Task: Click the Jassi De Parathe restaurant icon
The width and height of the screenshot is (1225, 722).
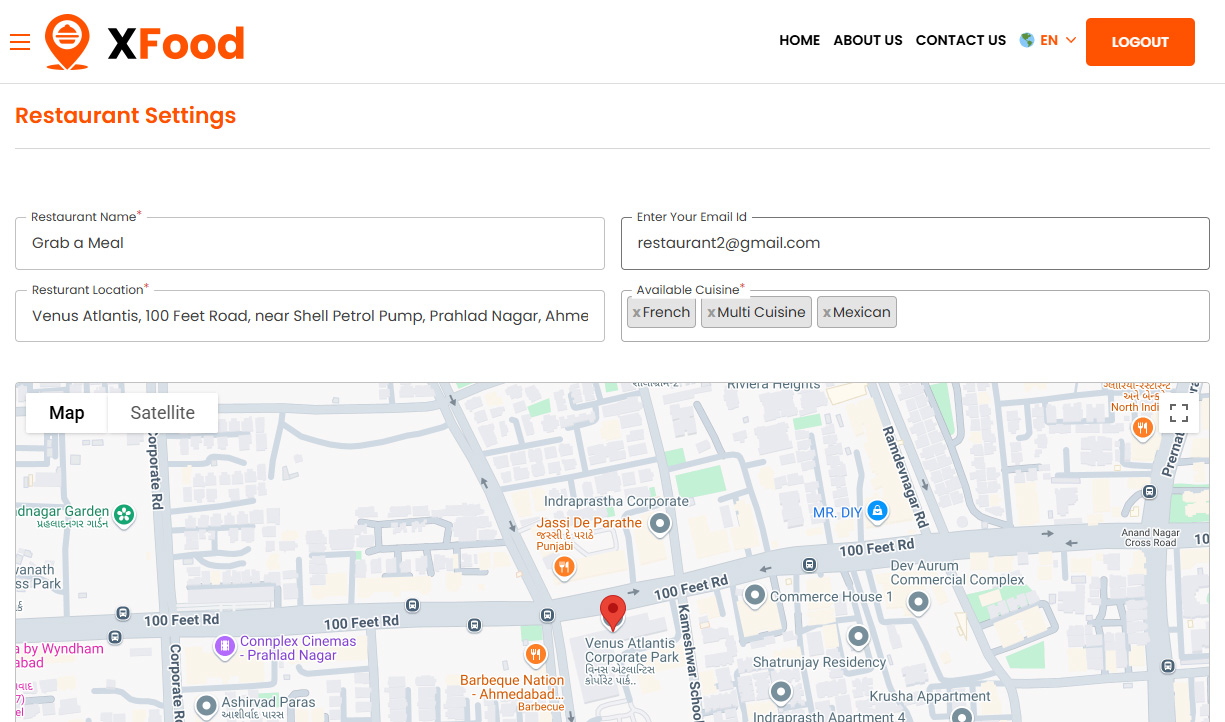Action: click(564, 567)
